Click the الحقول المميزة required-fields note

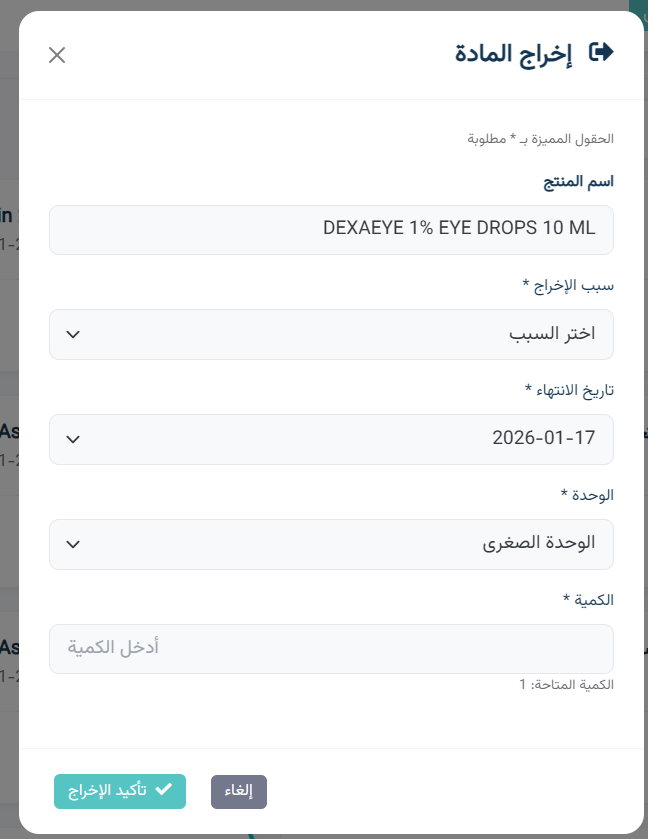(540, 139)
